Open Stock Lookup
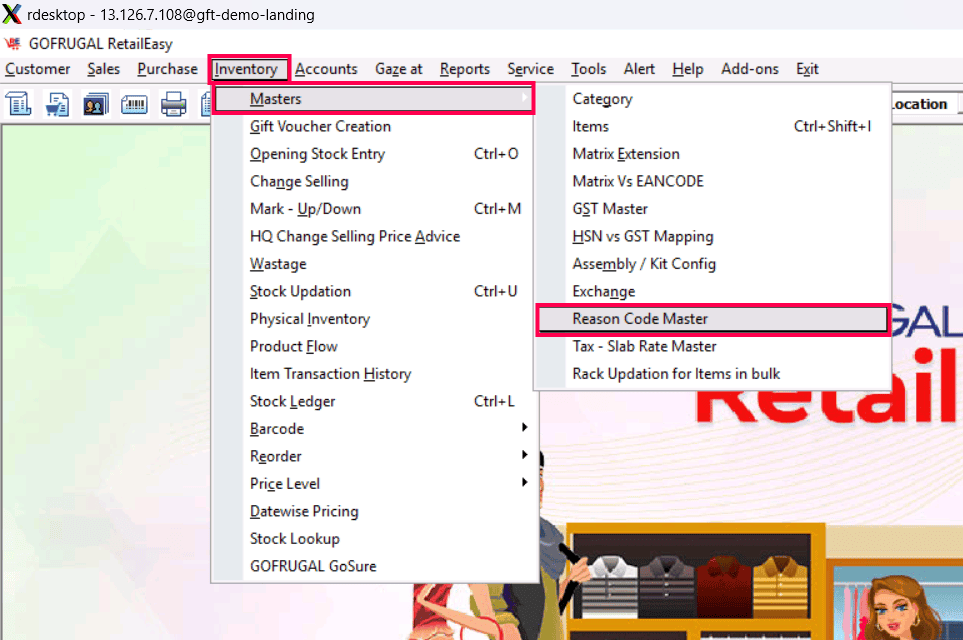Image resolution: width=963 pixels, height=640 pixels. click(374, 539)
